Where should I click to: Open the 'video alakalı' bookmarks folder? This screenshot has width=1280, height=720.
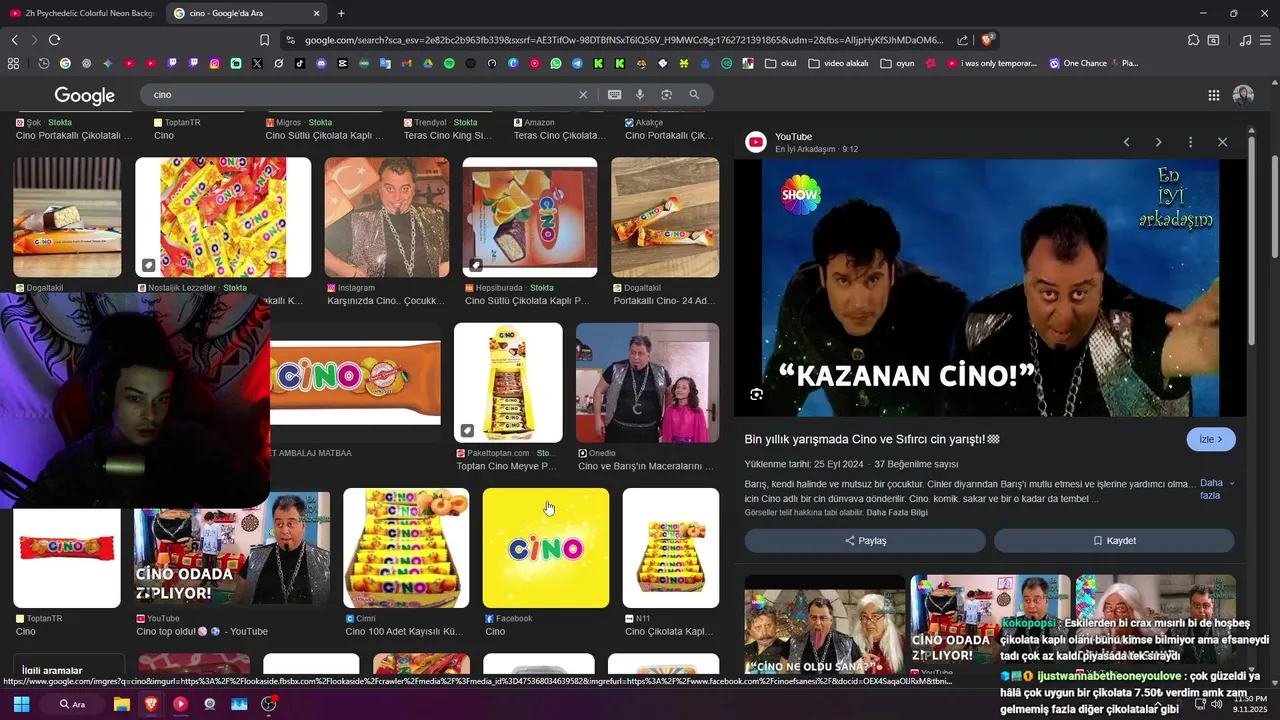[838, 63]
